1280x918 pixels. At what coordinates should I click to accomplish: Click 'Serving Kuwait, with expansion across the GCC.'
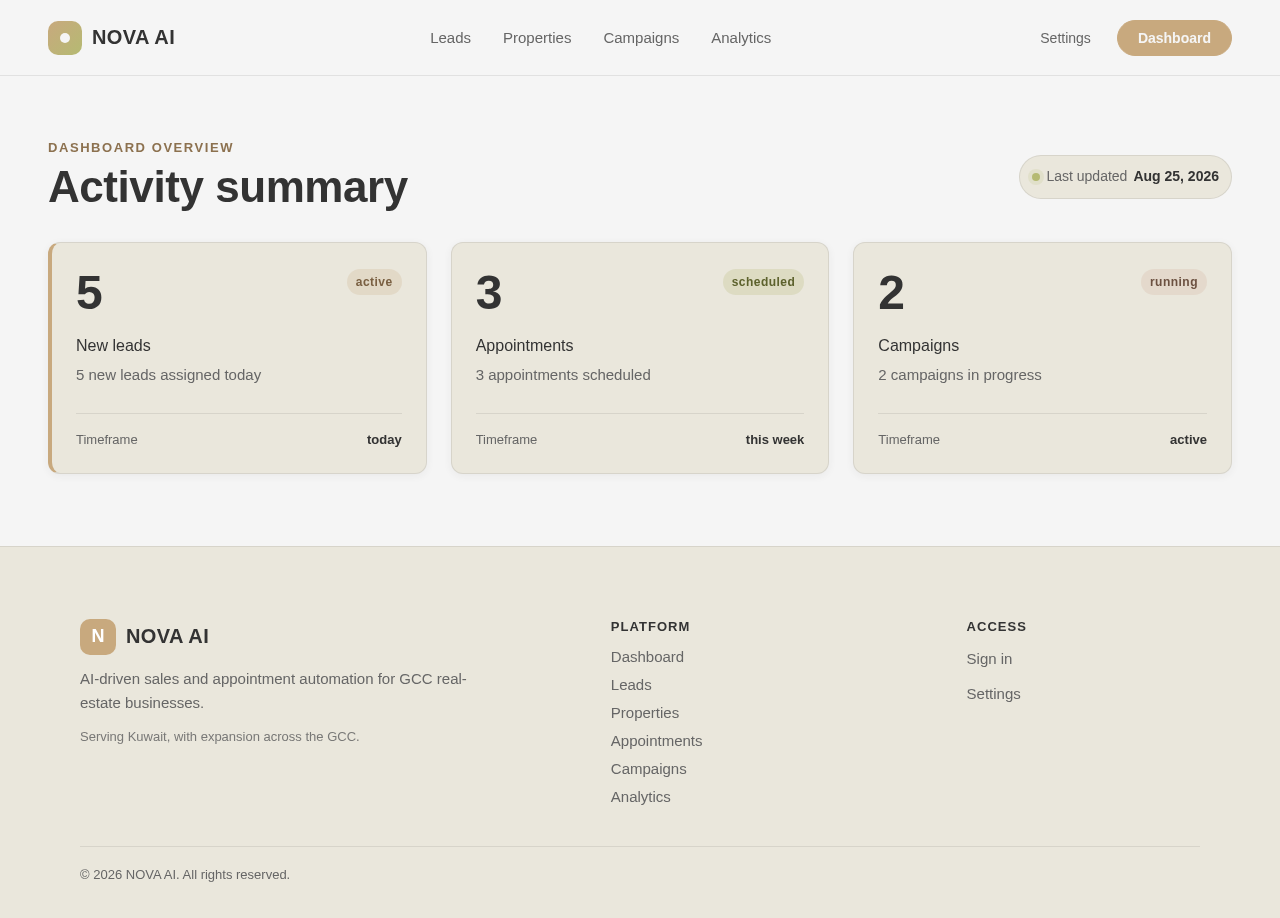(220, 737)
